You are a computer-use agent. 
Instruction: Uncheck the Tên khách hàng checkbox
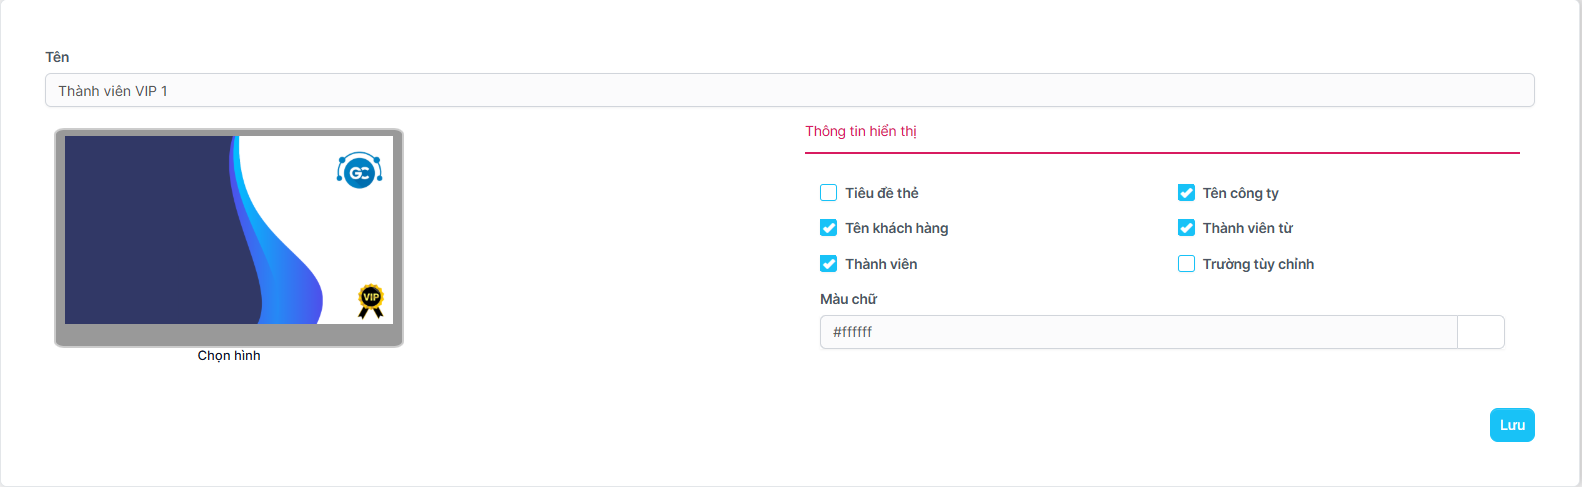coord(828,228)
